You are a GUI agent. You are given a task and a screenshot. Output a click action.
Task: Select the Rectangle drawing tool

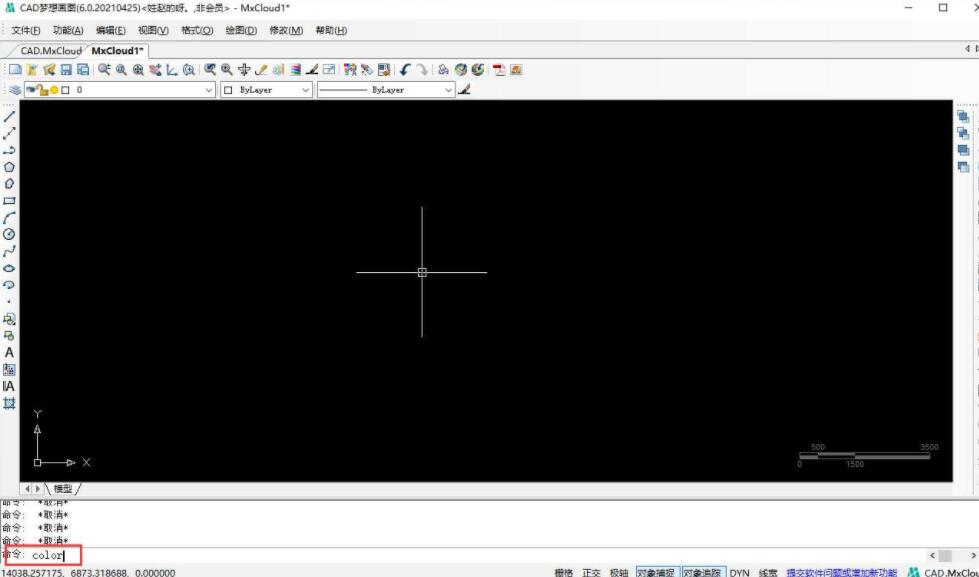[10, 200]
